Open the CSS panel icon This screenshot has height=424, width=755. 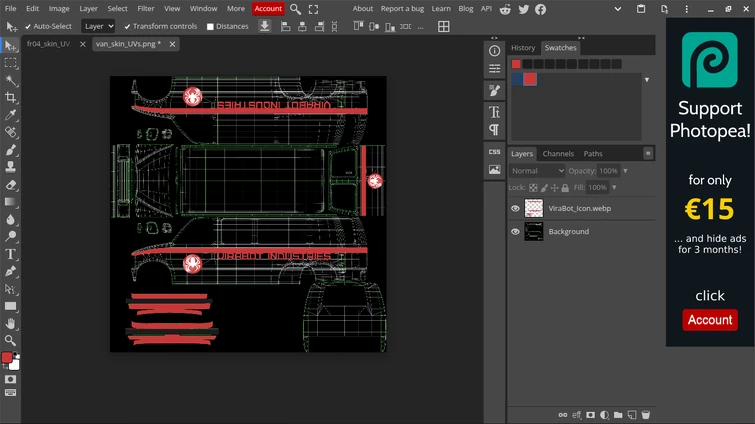click(494, 151)
